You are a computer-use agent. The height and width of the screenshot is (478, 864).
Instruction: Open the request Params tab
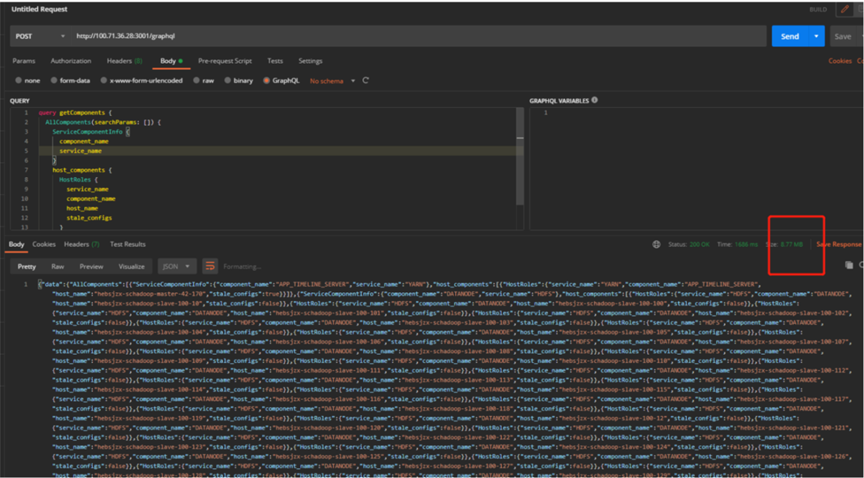pos(24,61)
